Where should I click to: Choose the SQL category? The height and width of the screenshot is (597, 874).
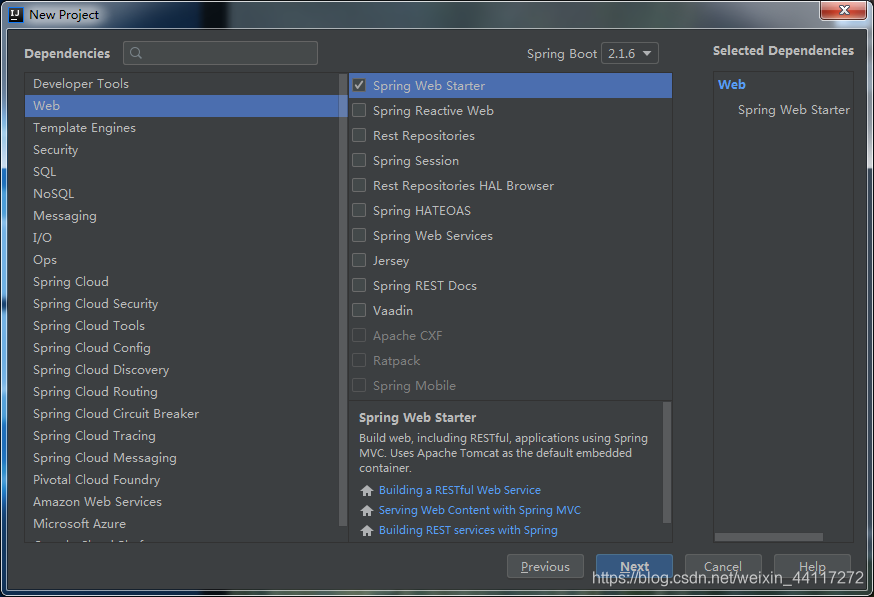coord(182,172)
